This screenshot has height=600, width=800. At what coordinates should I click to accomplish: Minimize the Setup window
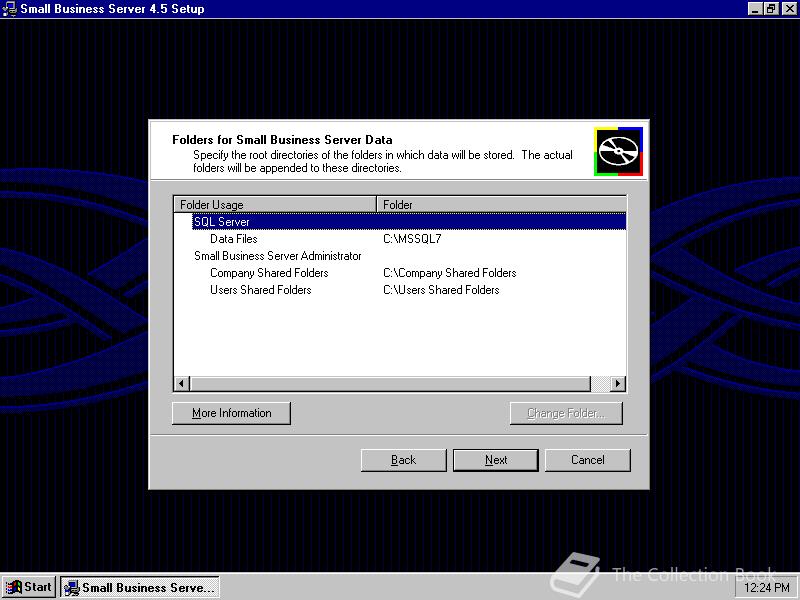coord(755,9)
